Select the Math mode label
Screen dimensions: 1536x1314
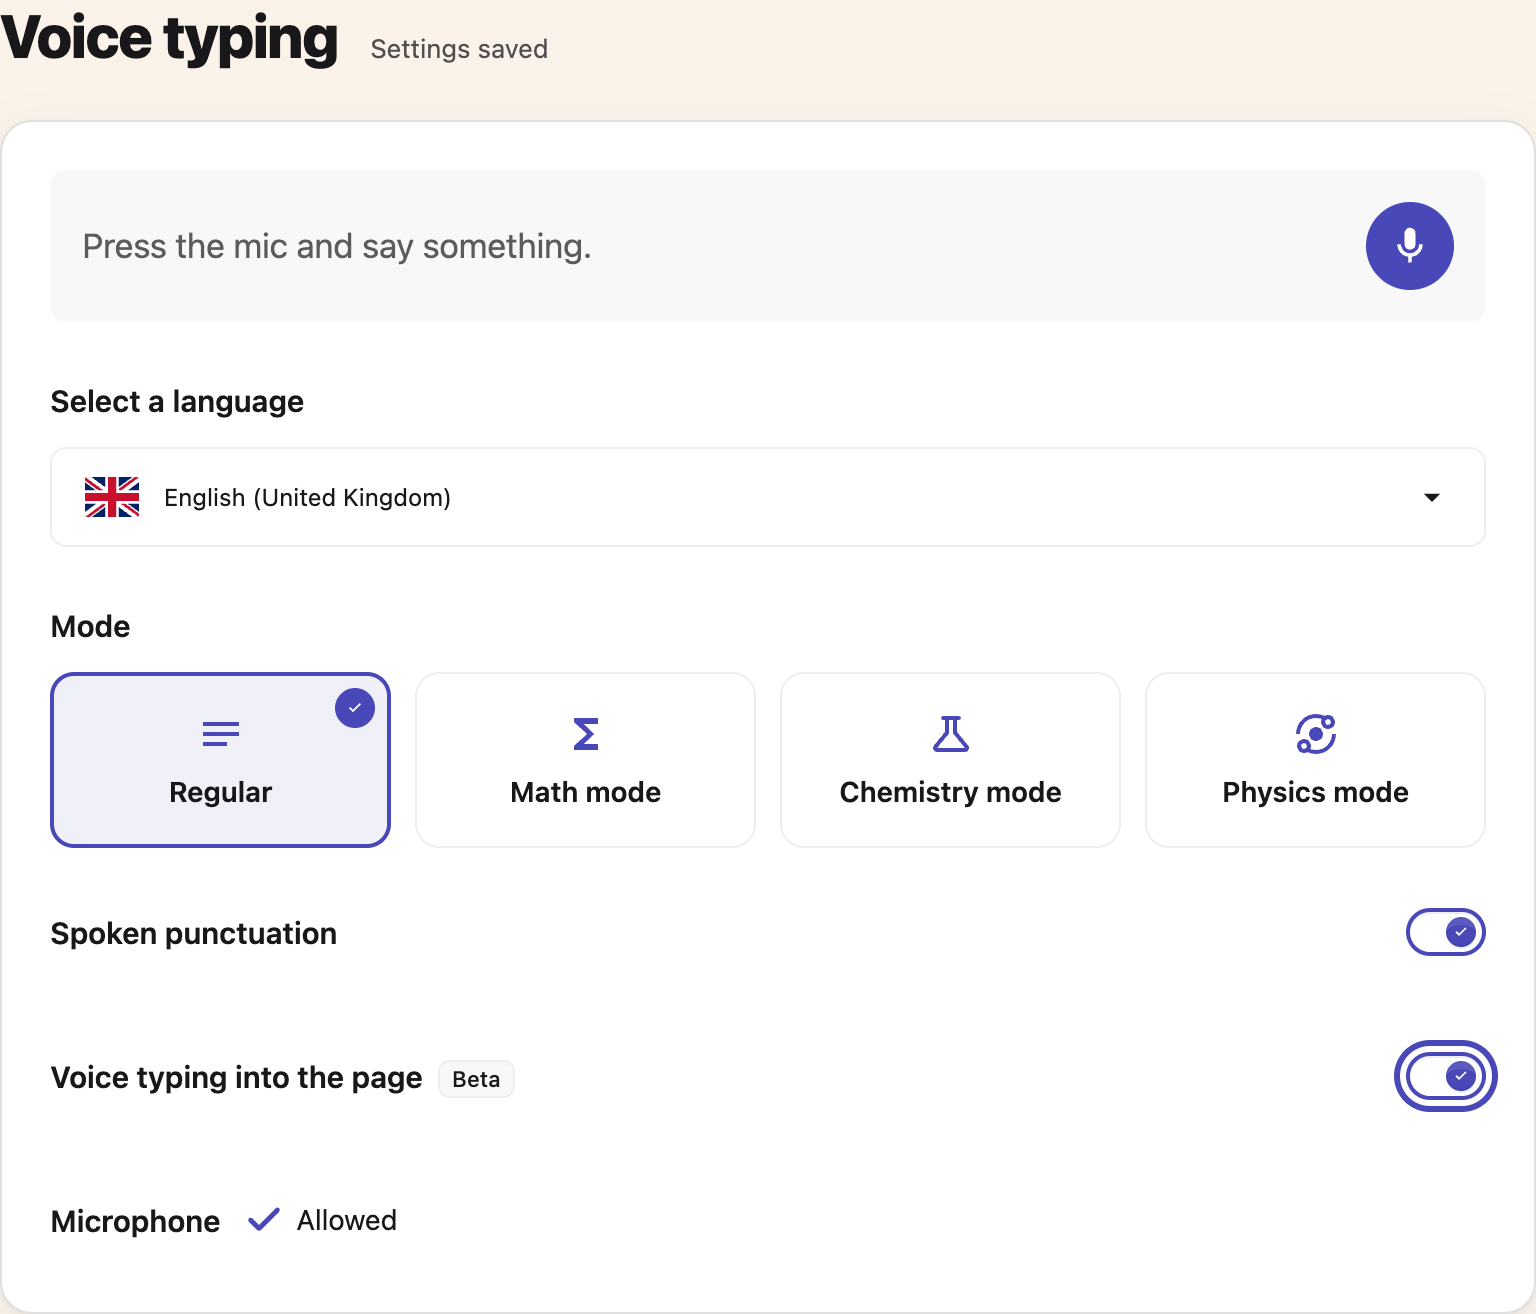586,792
